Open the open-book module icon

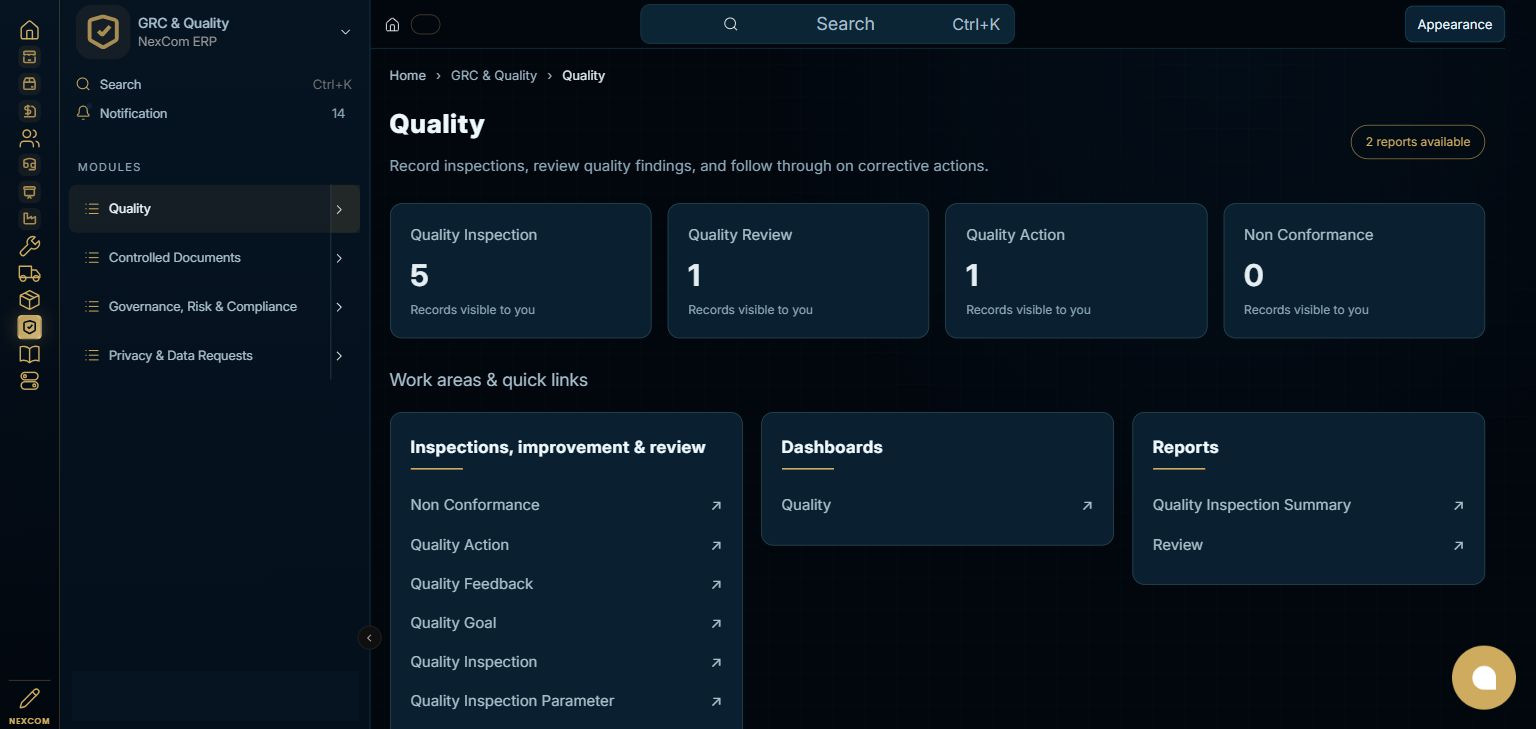point(30,354)
